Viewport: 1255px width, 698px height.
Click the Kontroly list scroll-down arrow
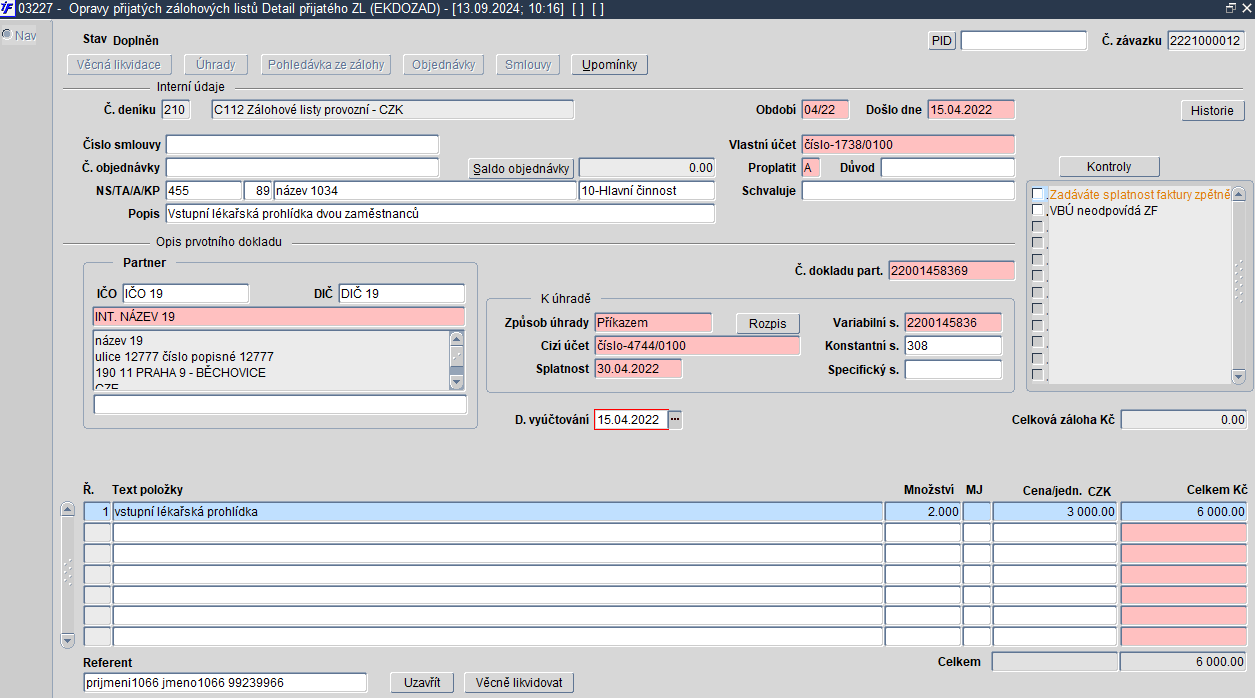pyautogui.click(x=1239, y=376)
